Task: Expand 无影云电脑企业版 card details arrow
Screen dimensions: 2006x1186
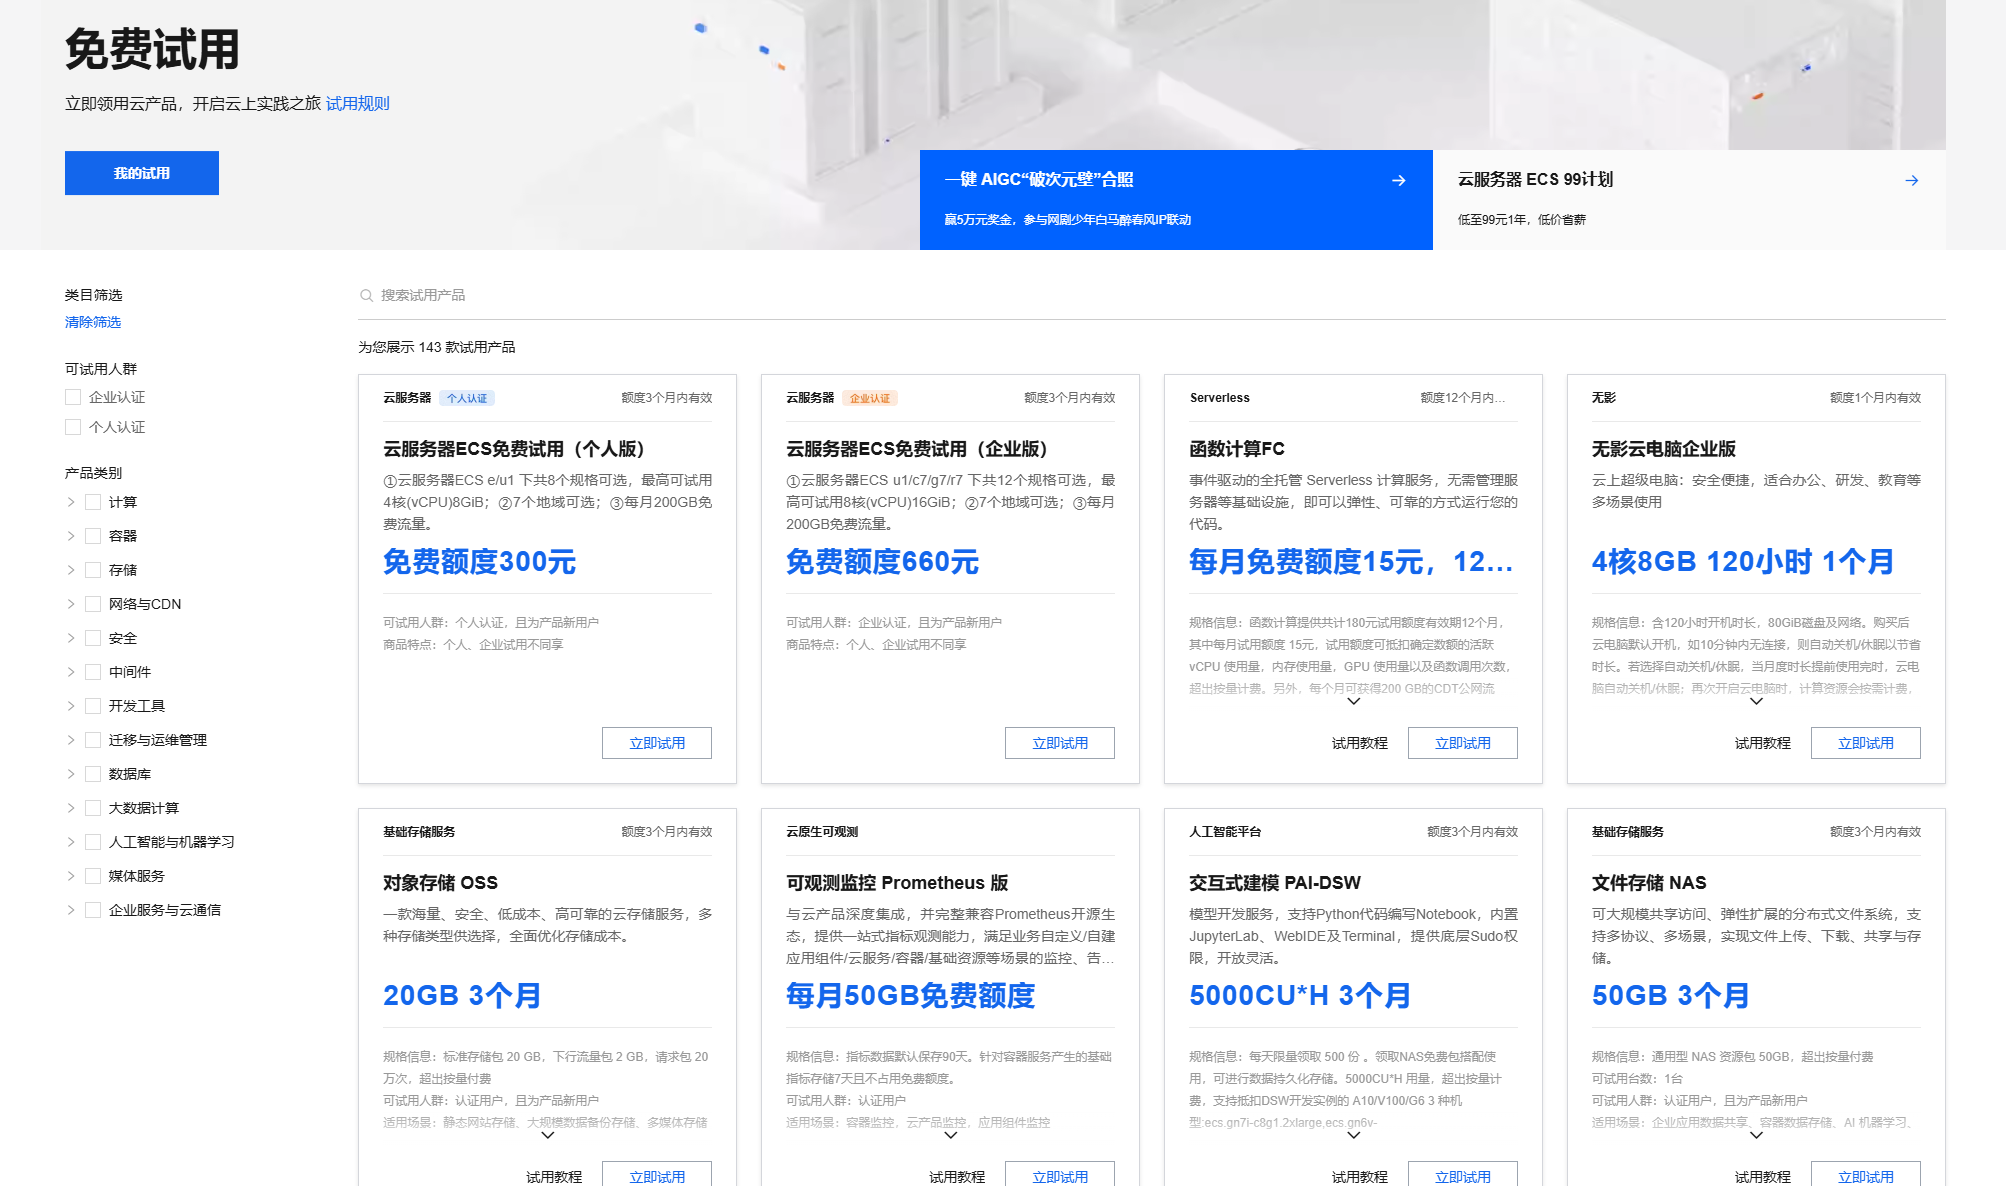Action: pyautogui.click(x=1756, y=701)
